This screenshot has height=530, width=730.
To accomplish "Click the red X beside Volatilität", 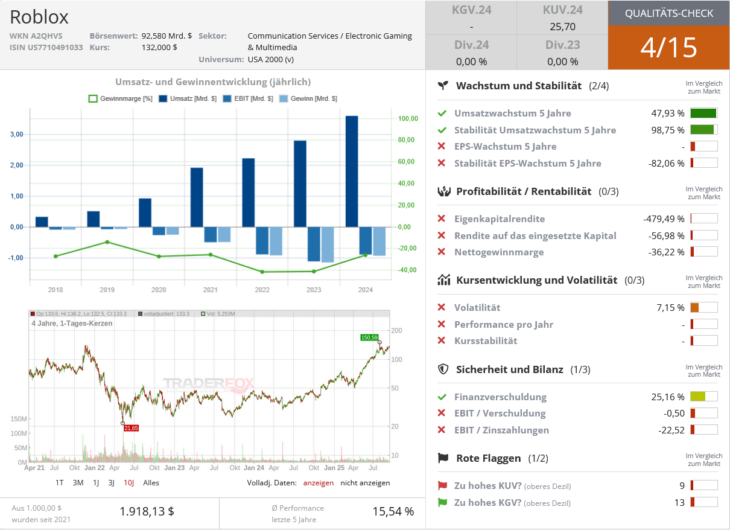I will pos(441,307).
